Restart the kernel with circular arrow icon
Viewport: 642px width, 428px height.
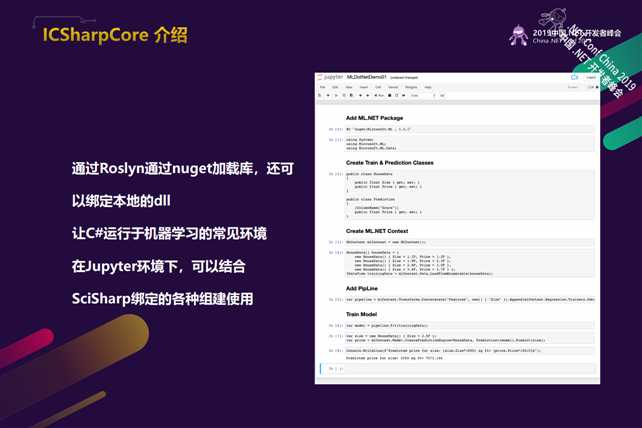pyautogui.click(x=397, y=95)
